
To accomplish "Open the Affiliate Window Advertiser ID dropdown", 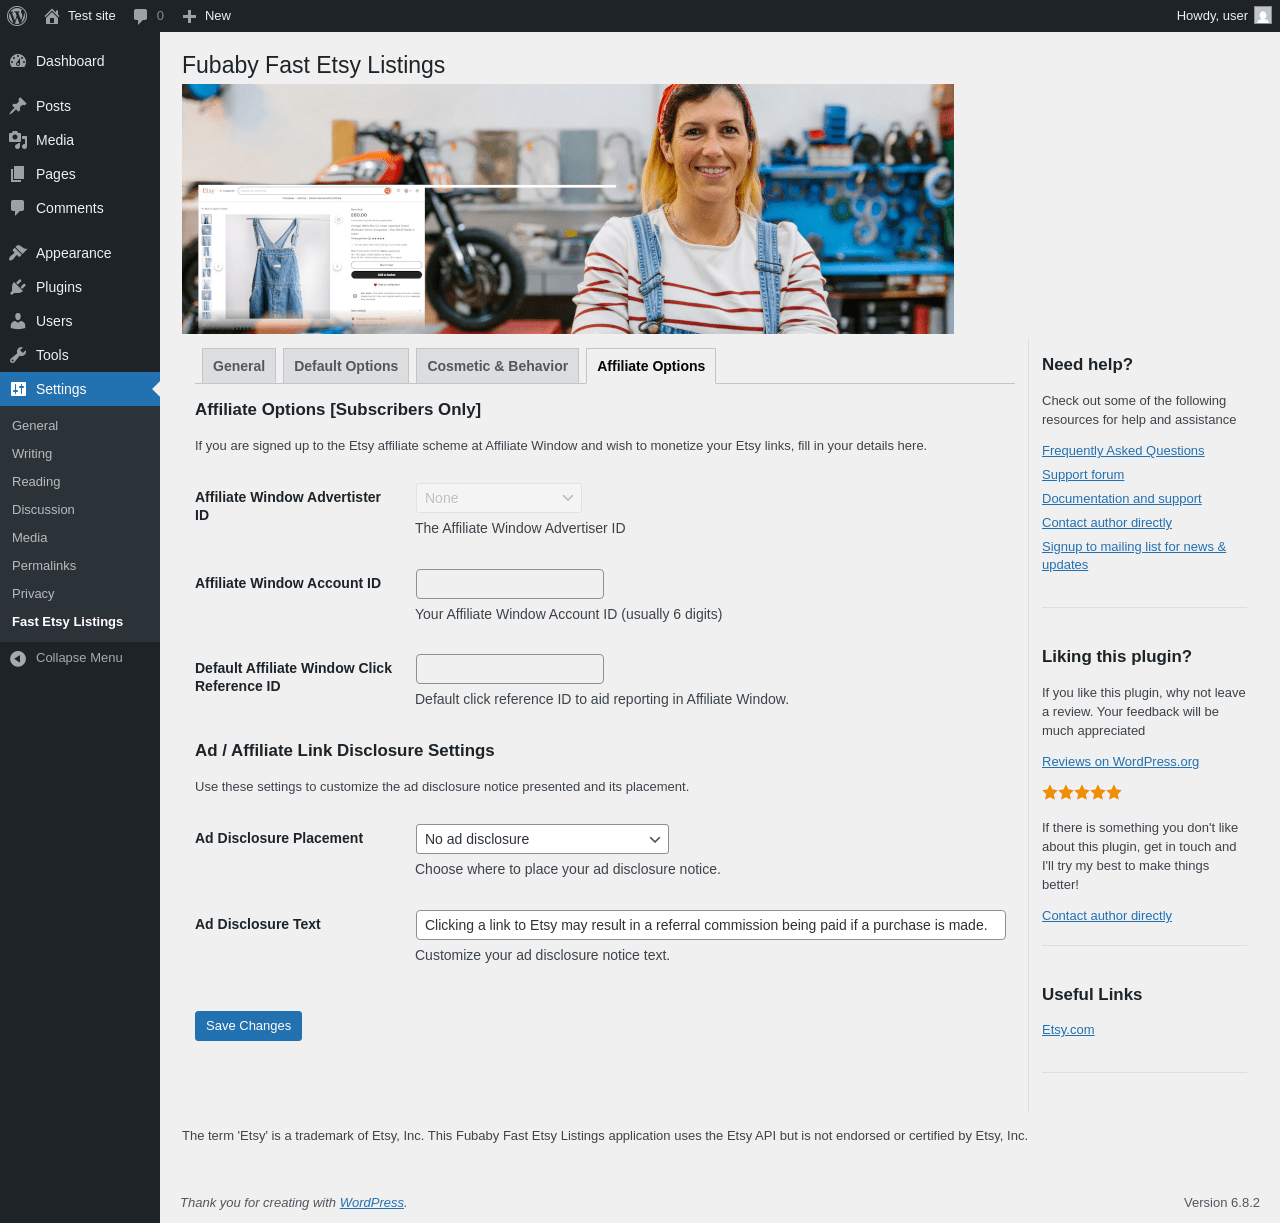I will (499, 498).
